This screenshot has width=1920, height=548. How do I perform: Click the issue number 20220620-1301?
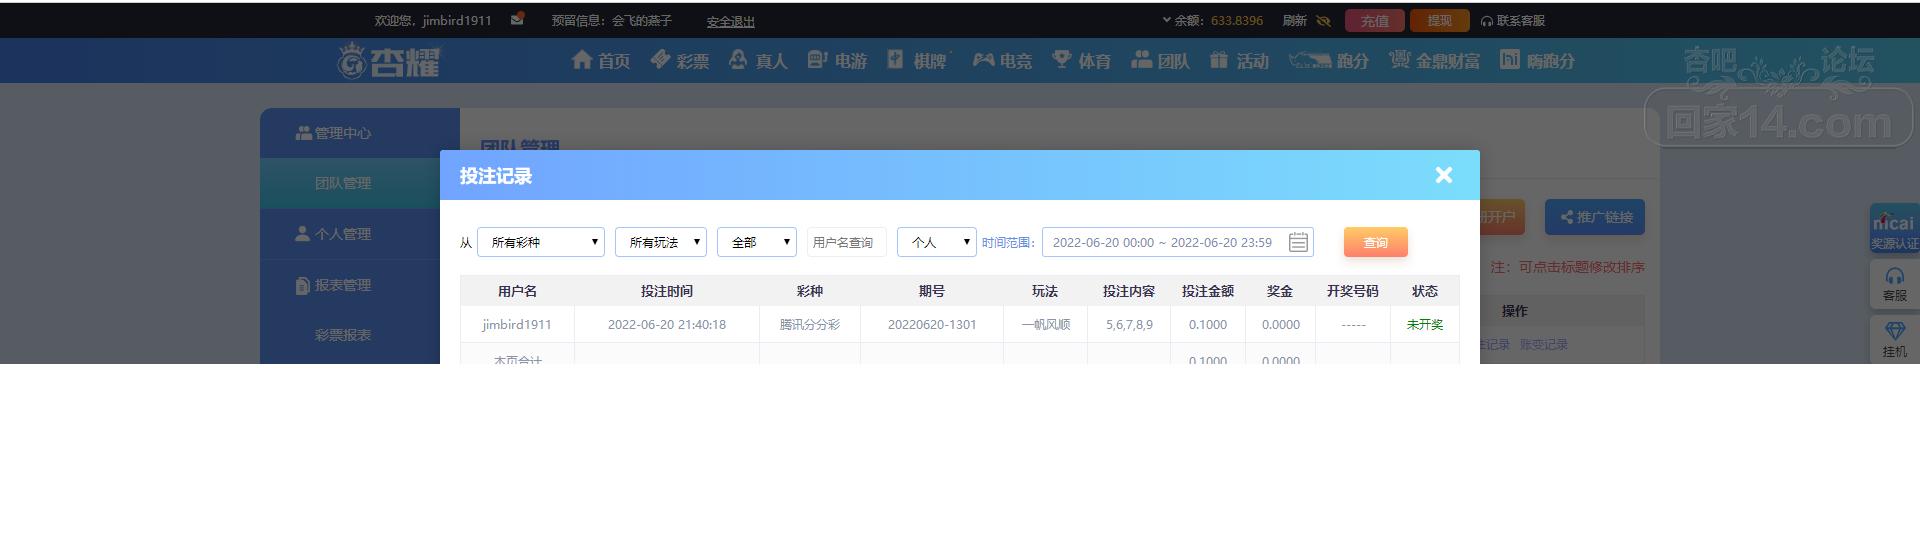click(x=932, y=324)
